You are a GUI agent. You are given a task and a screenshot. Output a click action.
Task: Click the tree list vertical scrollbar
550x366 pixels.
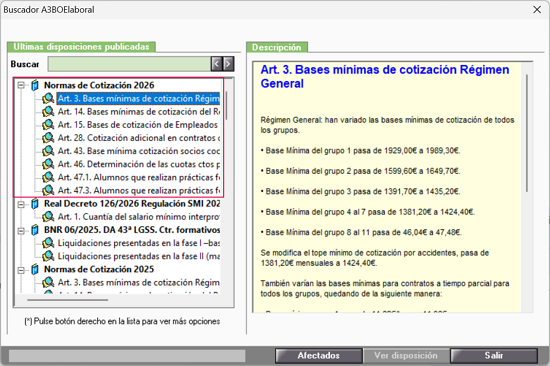(x=227, y=105)
